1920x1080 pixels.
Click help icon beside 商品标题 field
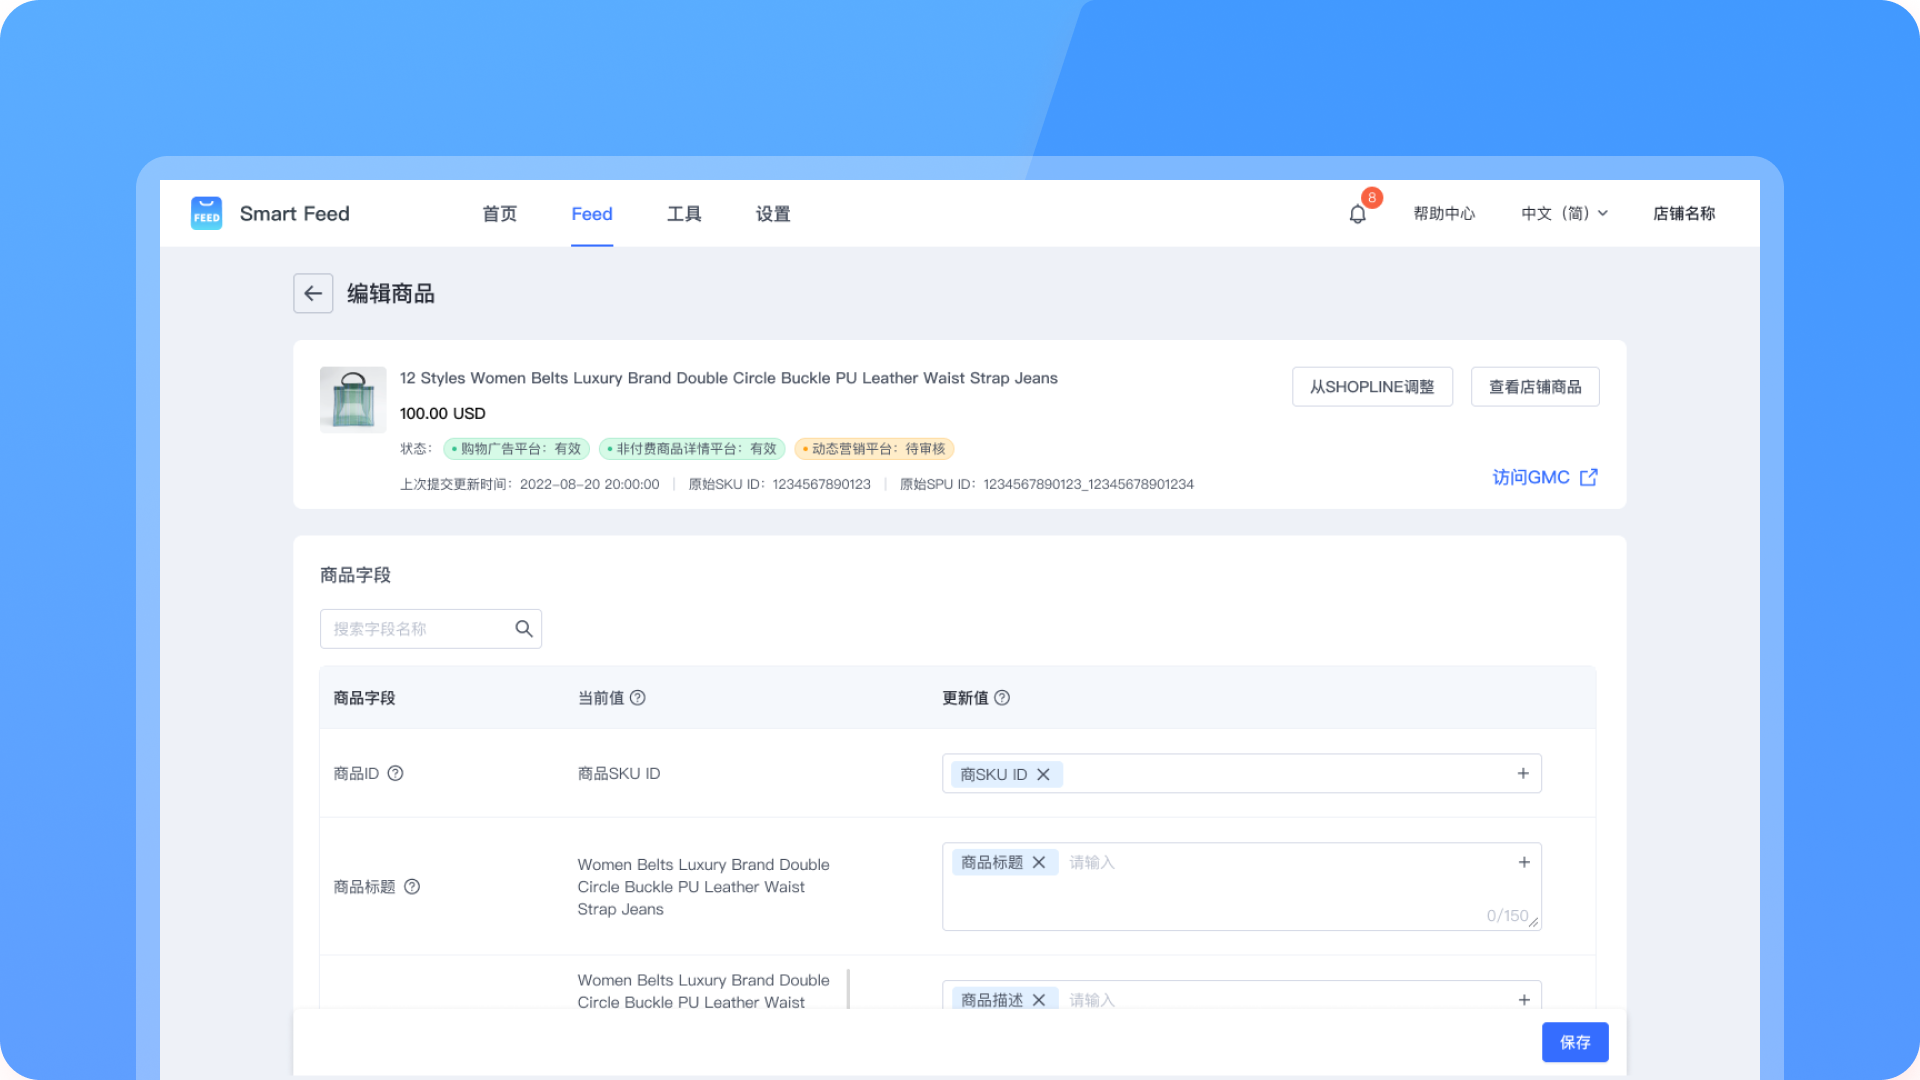click(412, 887)
